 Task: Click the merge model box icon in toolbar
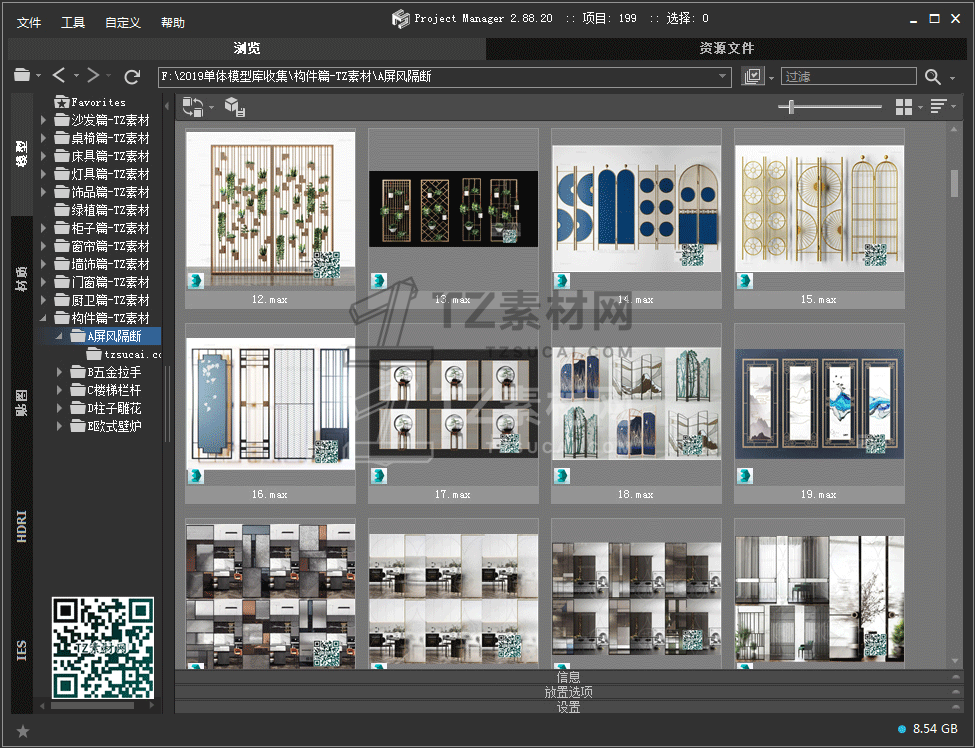coord(233,107)
